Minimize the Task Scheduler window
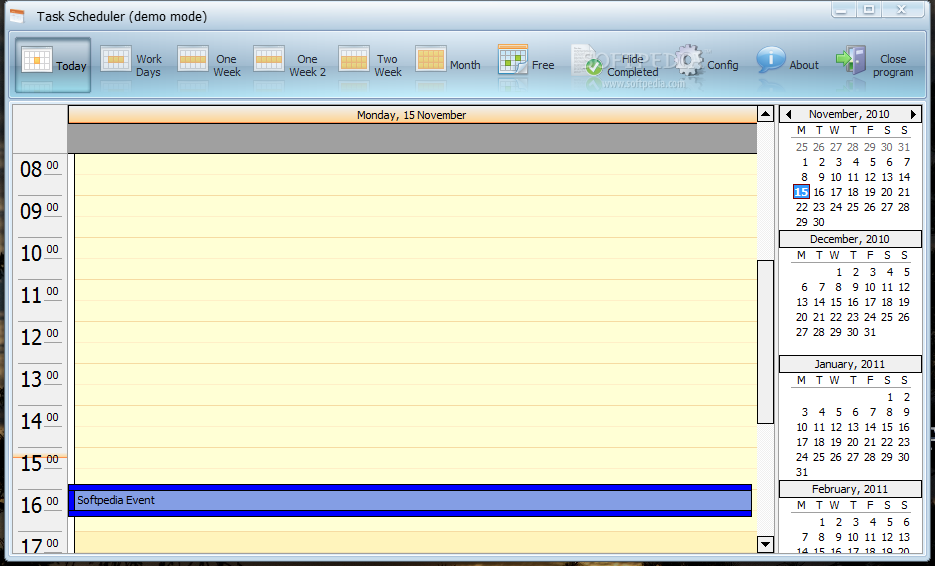The height and width of the screenshot is (566, 935). [842, 10]
